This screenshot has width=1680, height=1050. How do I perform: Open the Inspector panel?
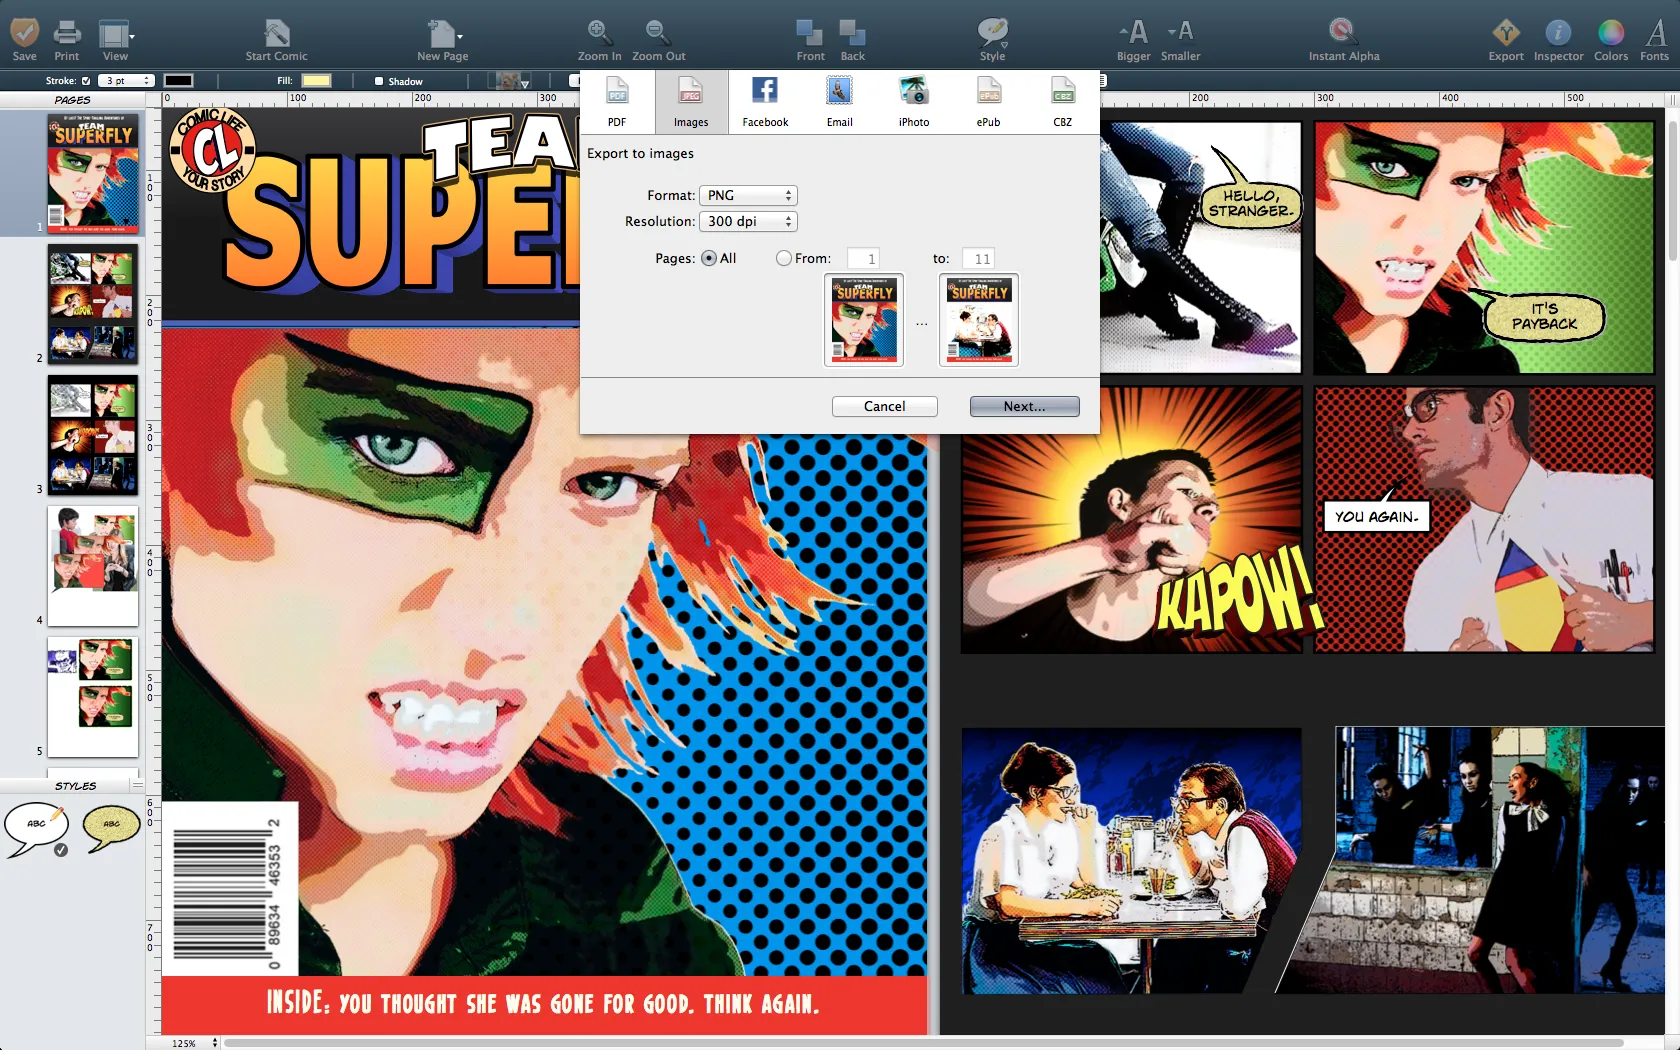click(x=1558, y=39)
